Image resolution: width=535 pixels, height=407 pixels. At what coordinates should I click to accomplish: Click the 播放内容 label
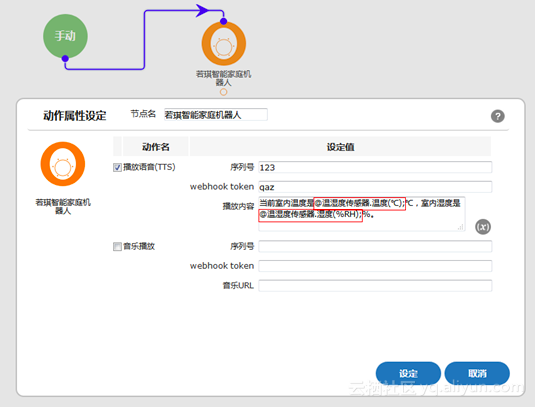[x=238, y=206]
